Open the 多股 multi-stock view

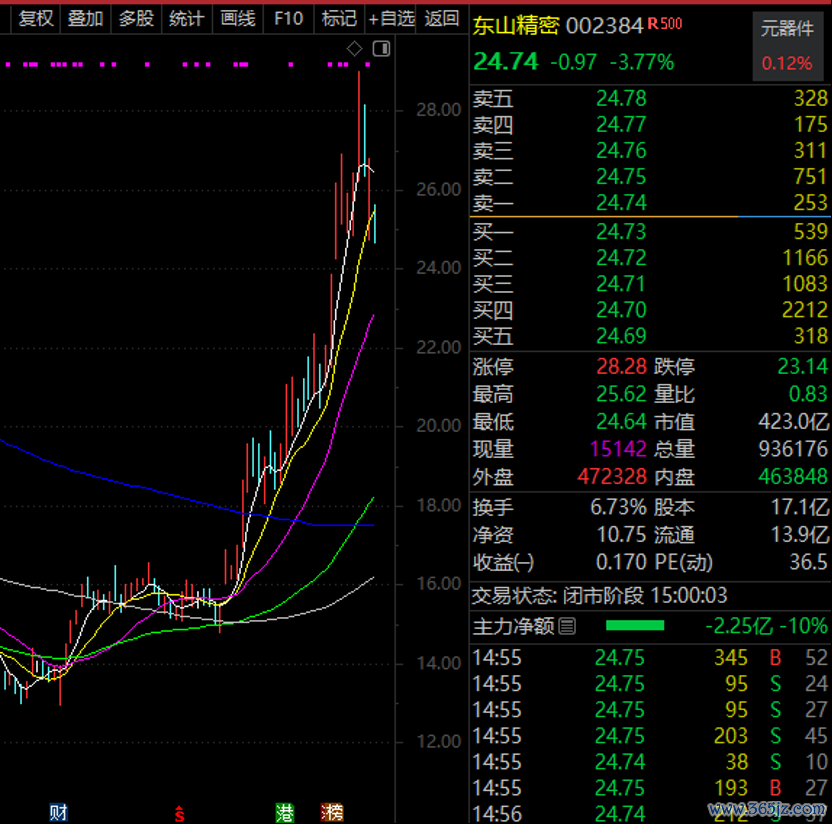[x=136, y=19]
